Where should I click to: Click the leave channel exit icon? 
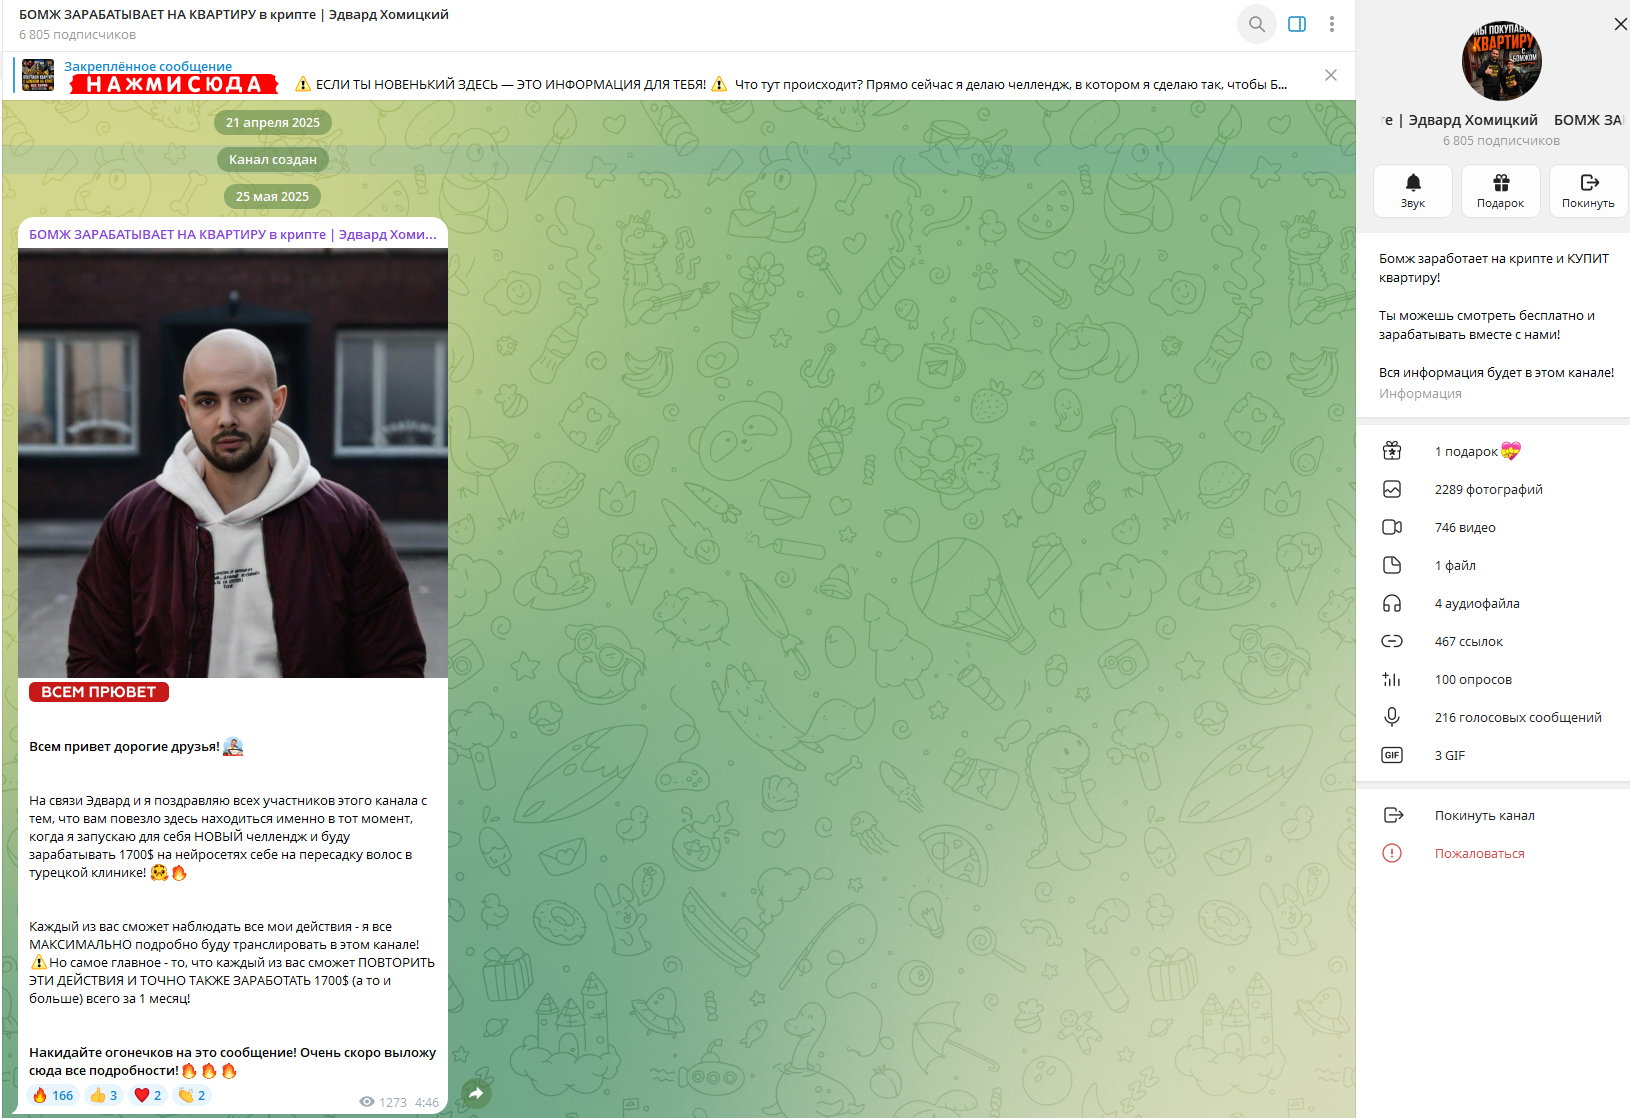[x=1393, y=815]
